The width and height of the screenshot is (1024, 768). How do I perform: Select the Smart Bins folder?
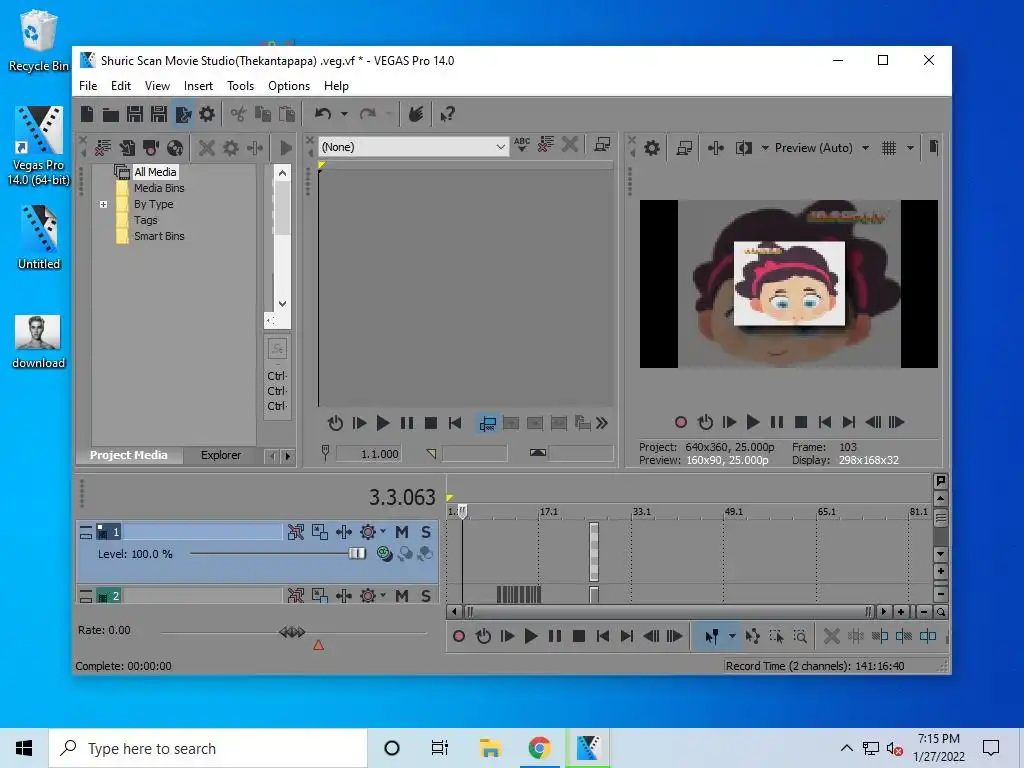(x=159, y=236)
